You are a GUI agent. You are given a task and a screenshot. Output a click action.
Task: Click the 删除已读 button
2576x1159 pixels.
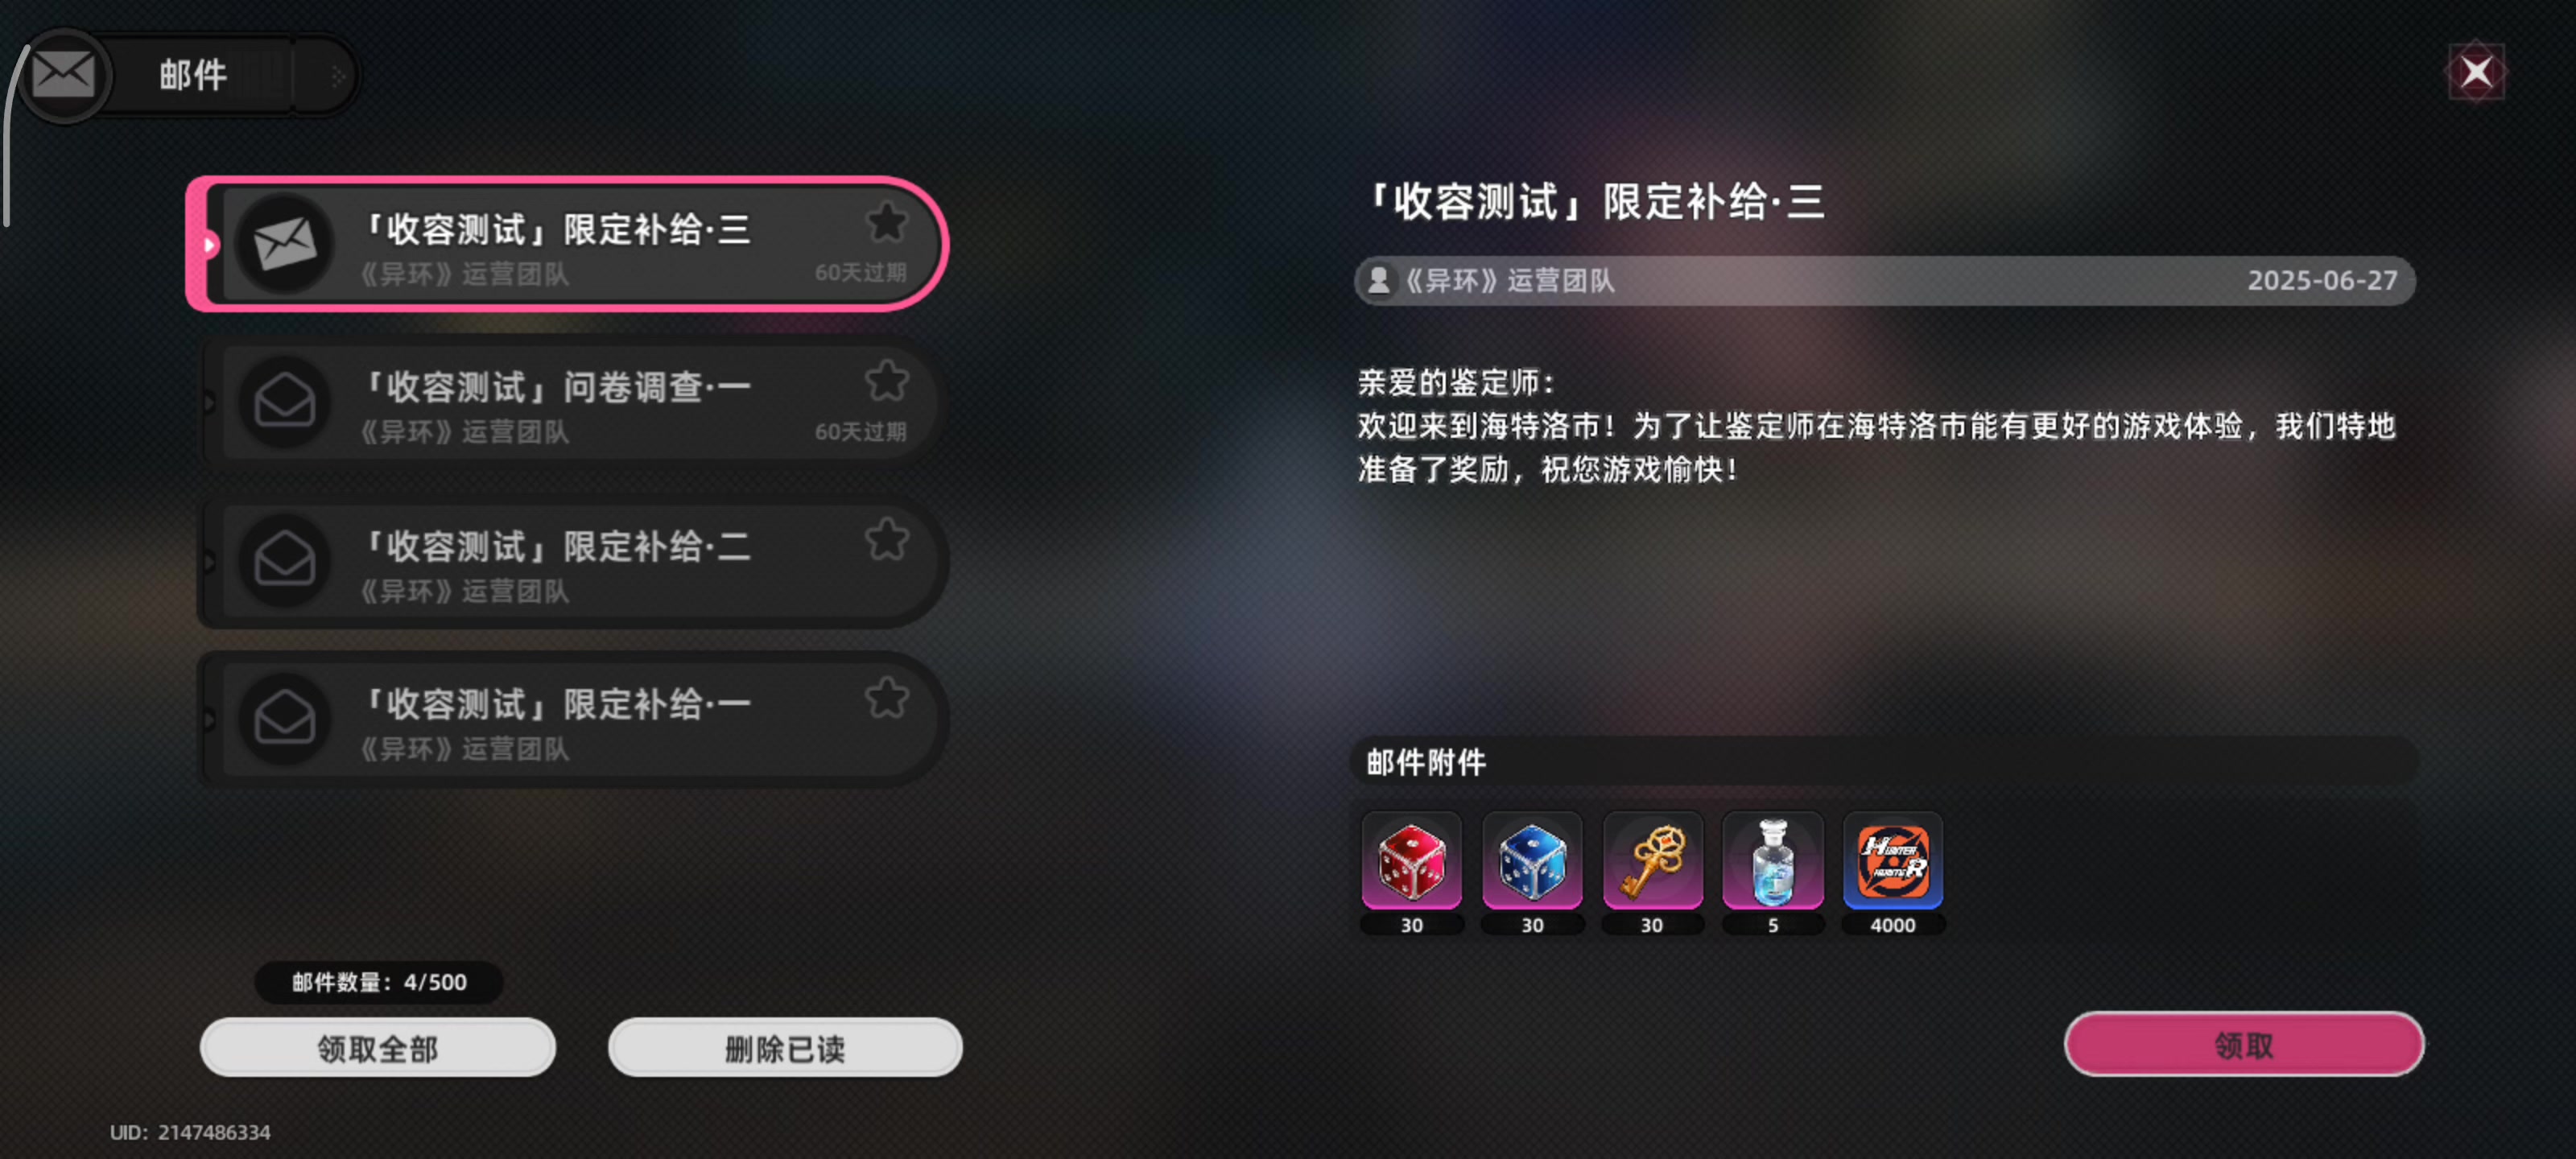[x=785, y=1047]
